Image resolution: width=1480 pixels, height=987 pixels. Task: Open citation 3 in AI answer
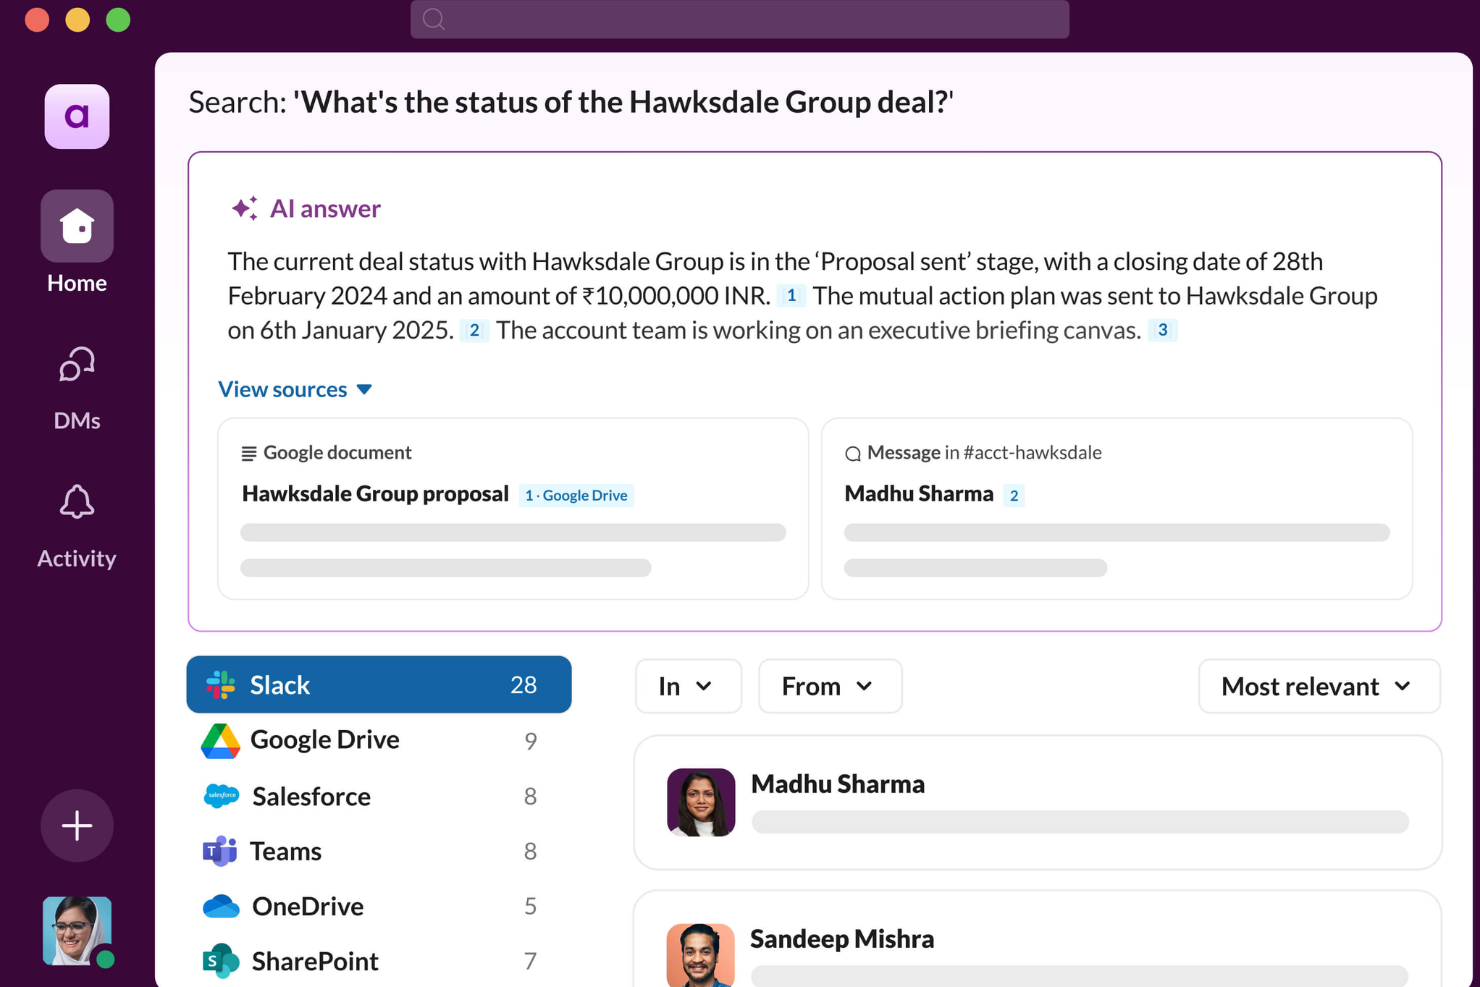[1162, 330]
